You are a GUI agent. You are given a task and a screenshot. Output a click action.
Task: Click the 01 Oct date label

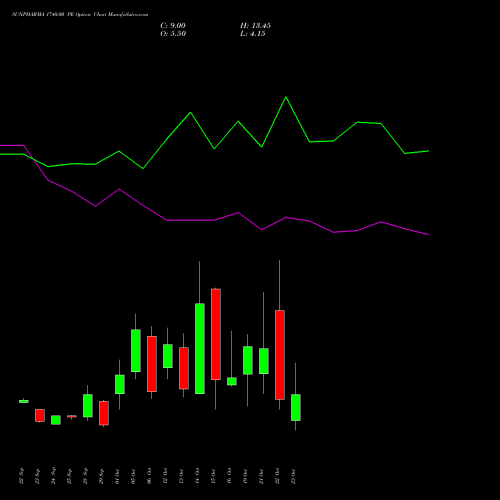[118, 476]
